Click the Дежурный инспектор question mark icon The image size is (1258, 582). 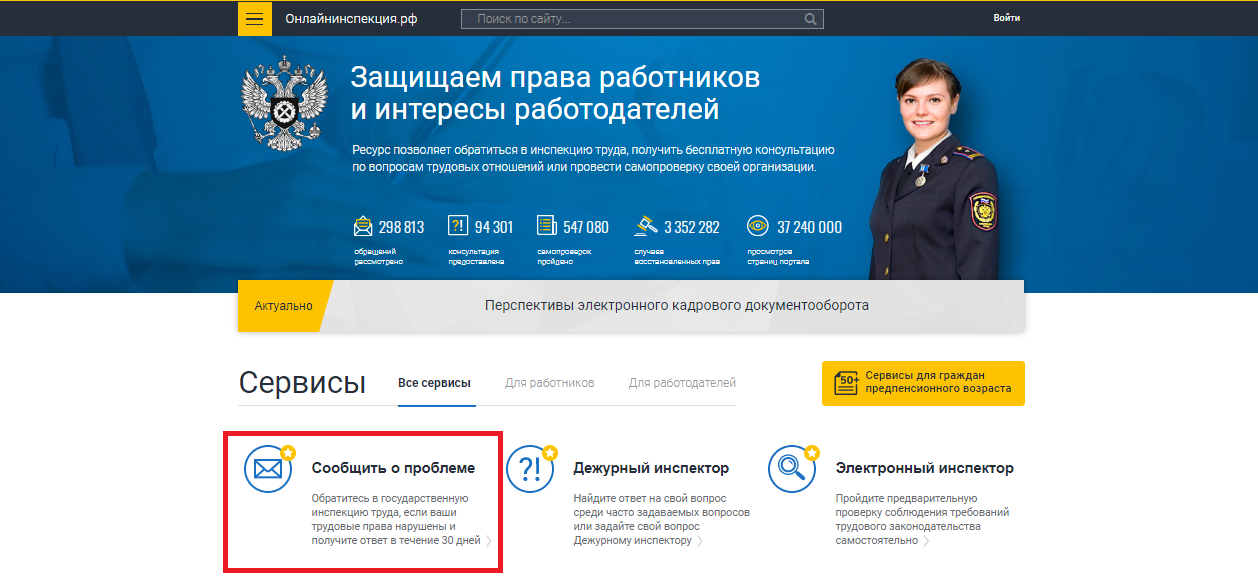pos(530,469)
